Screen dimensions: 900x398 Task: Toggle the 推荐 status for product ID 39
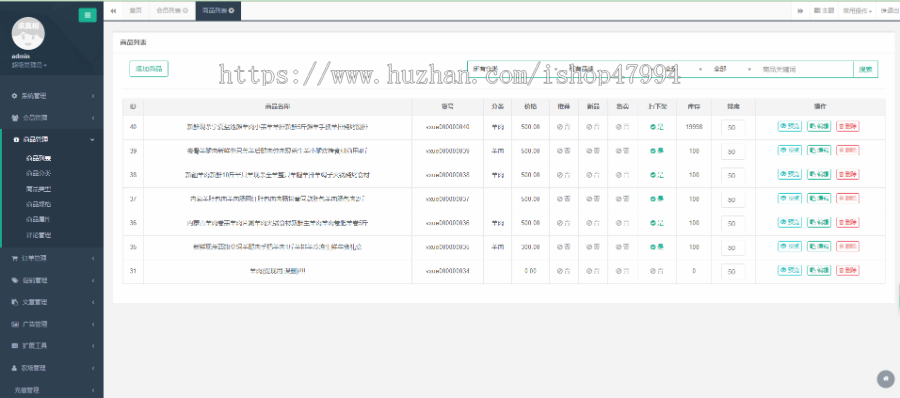(563, 150)
